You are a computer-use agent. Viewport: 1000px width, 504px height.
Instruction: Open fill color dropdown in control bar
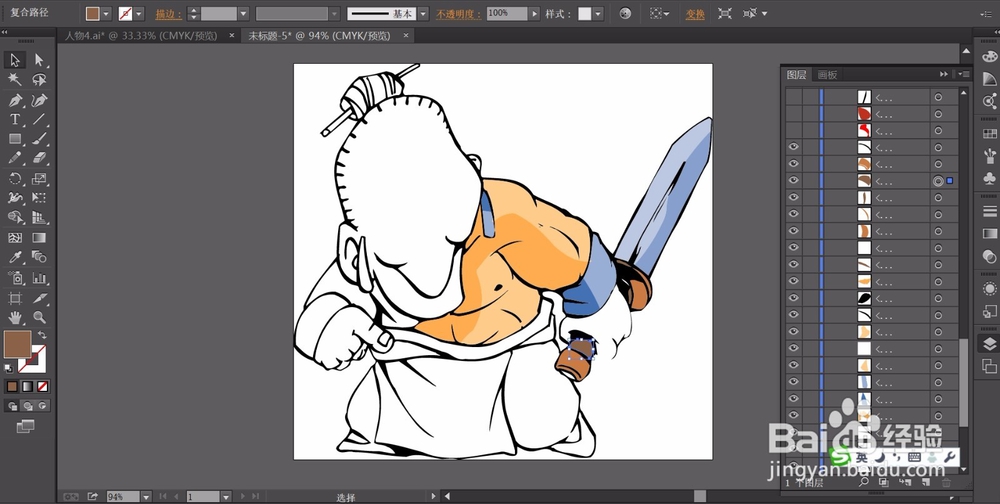tap(106, 13)
